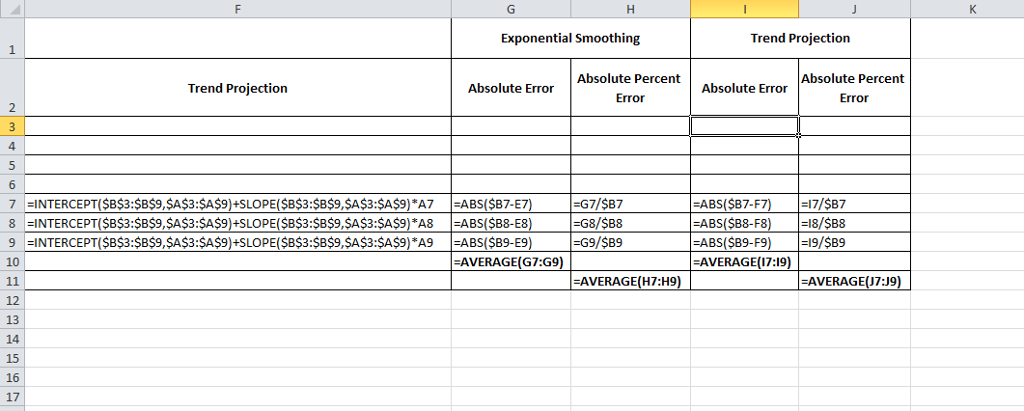1024x411 pixels.
Task: Click cell containing =AVERAGE(H7:H9)
Action: pyautogui.click(x=630, y=282)
